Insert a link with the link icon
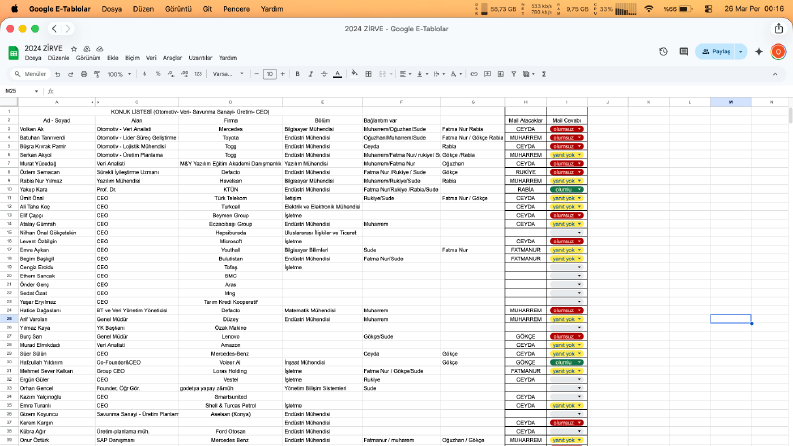This screenshot has width=793, height=446. click(x=474, y=74)
